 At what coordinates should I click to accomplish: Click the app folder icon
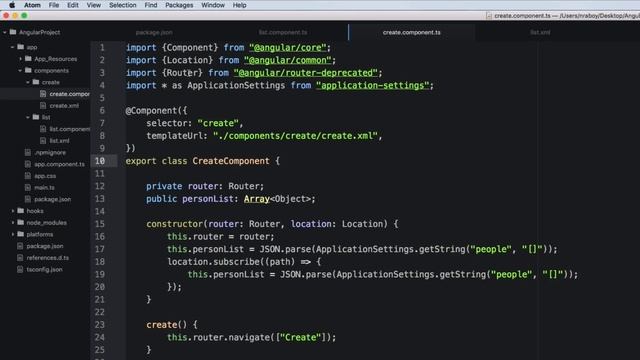20,47
